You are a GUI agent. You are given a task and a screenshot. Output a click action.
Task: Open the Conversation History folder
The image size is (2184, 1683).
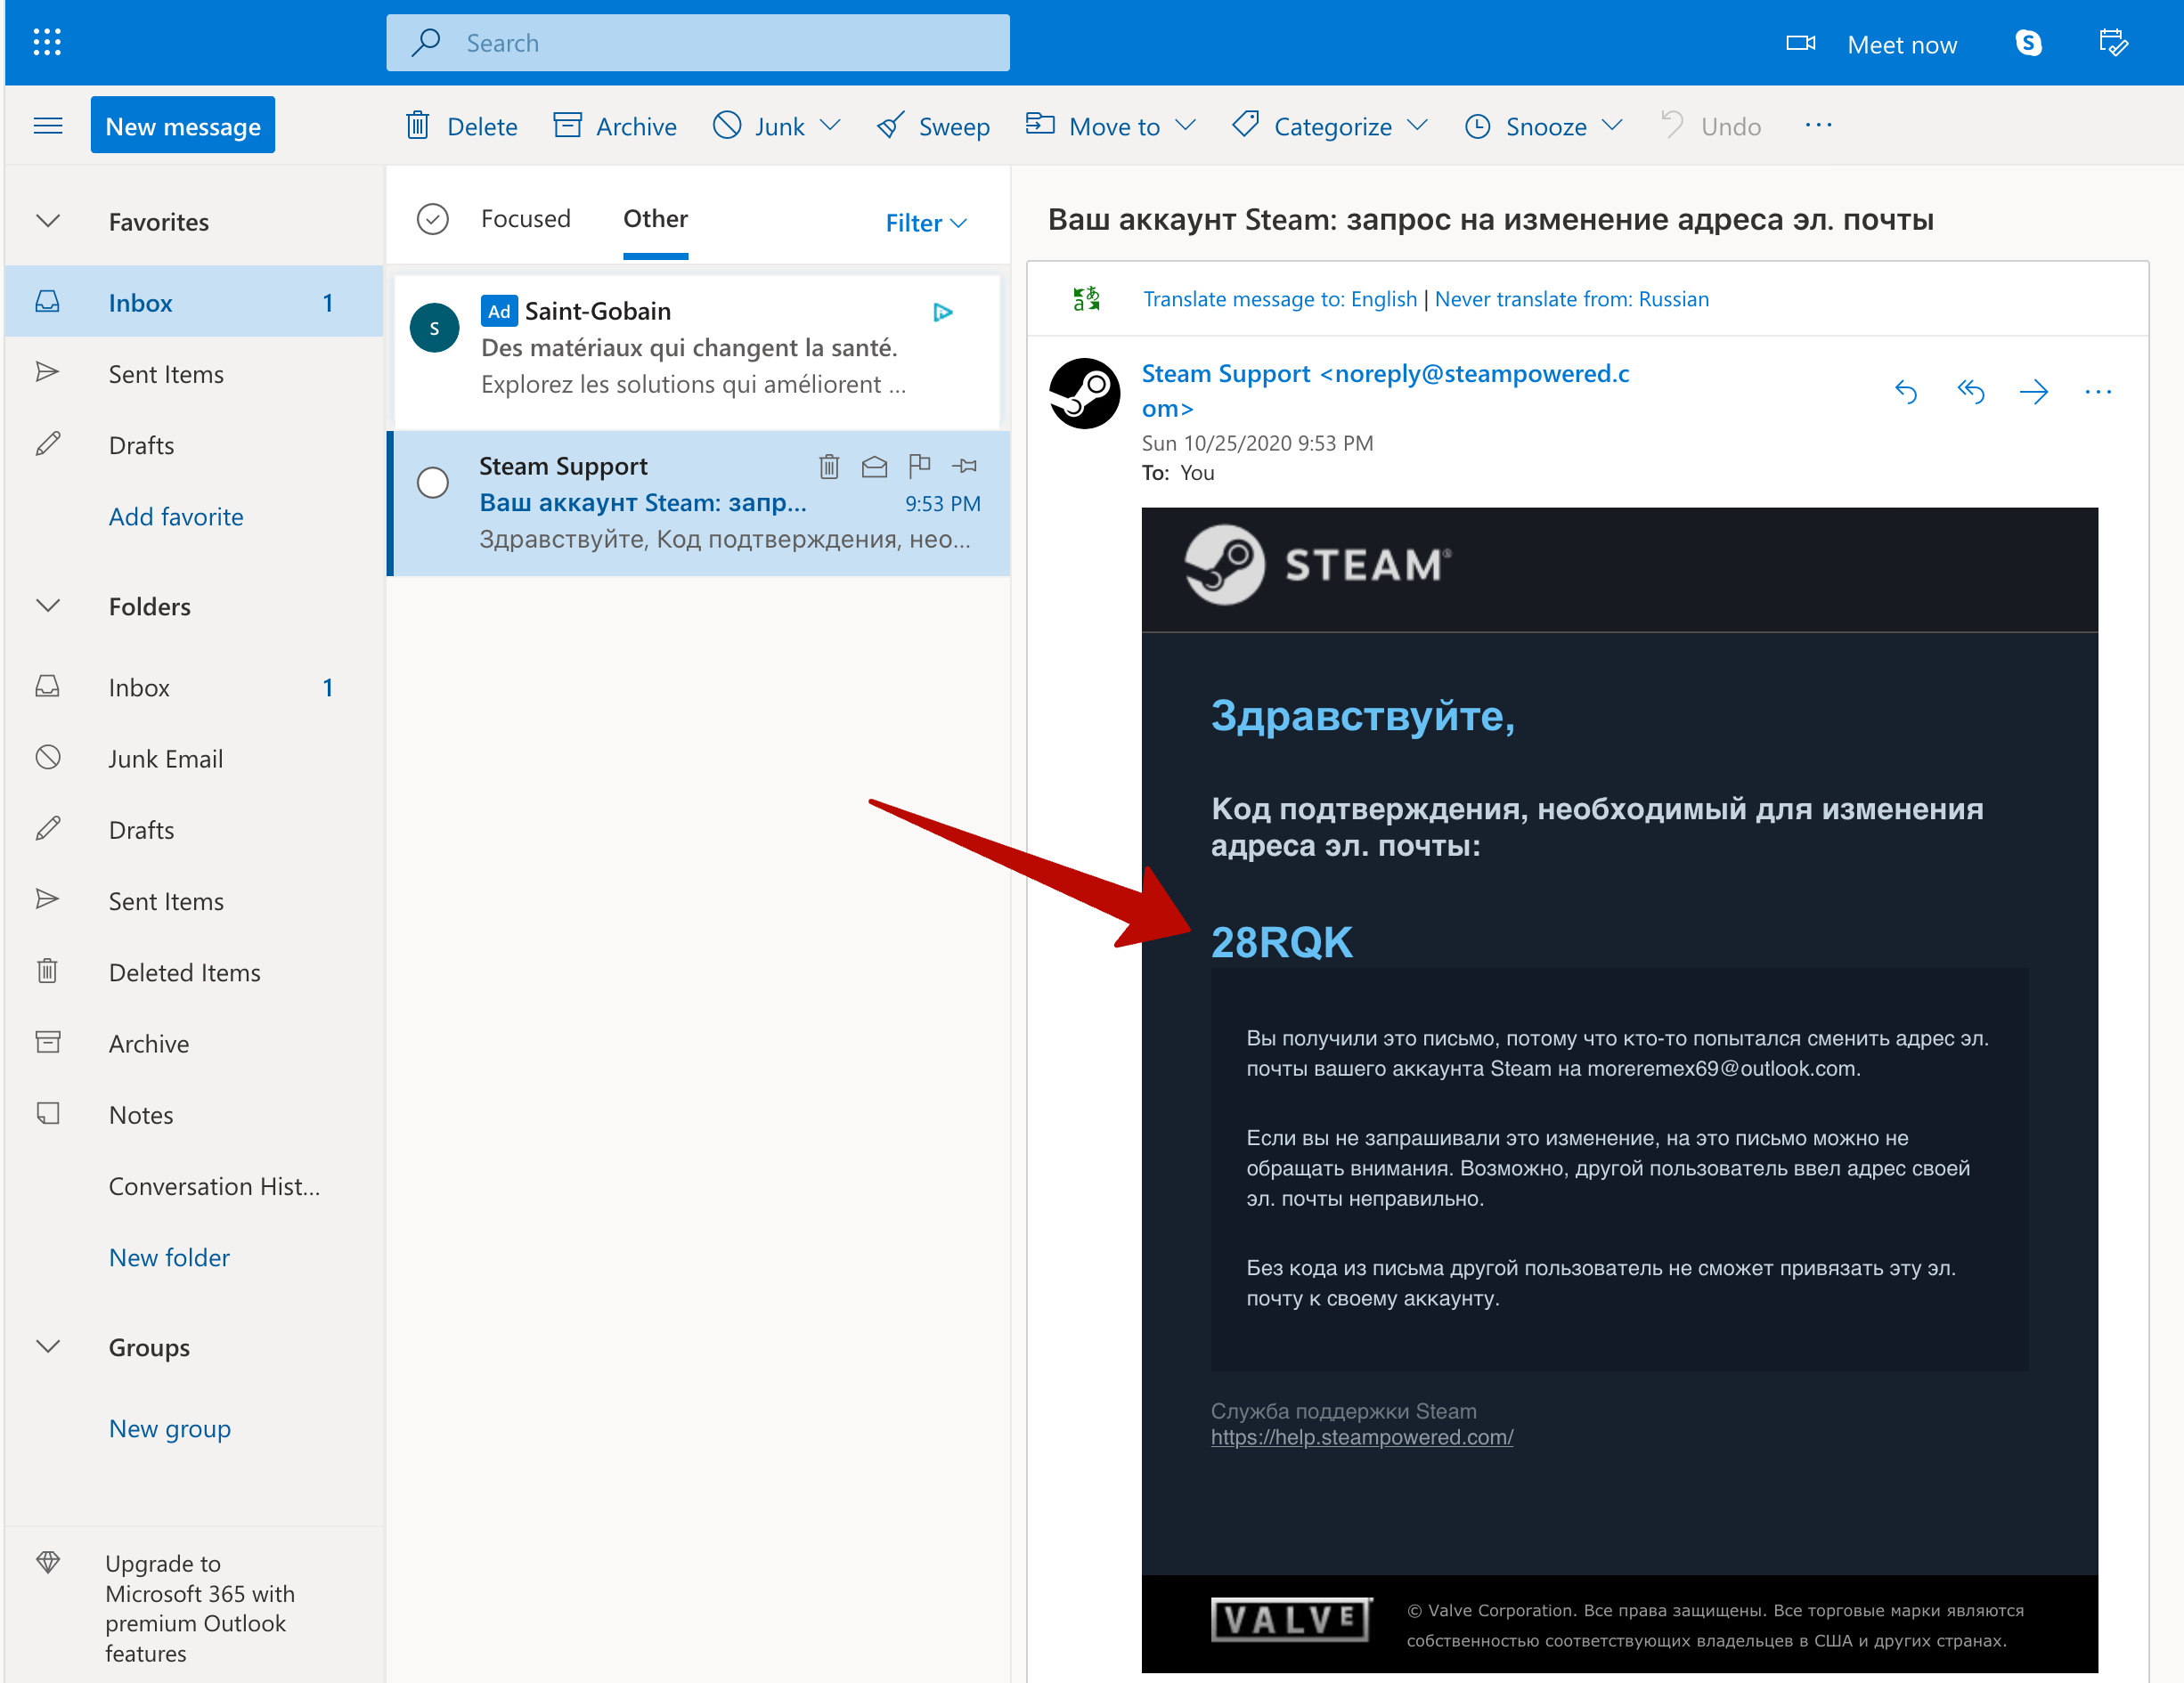[194, 1186]
